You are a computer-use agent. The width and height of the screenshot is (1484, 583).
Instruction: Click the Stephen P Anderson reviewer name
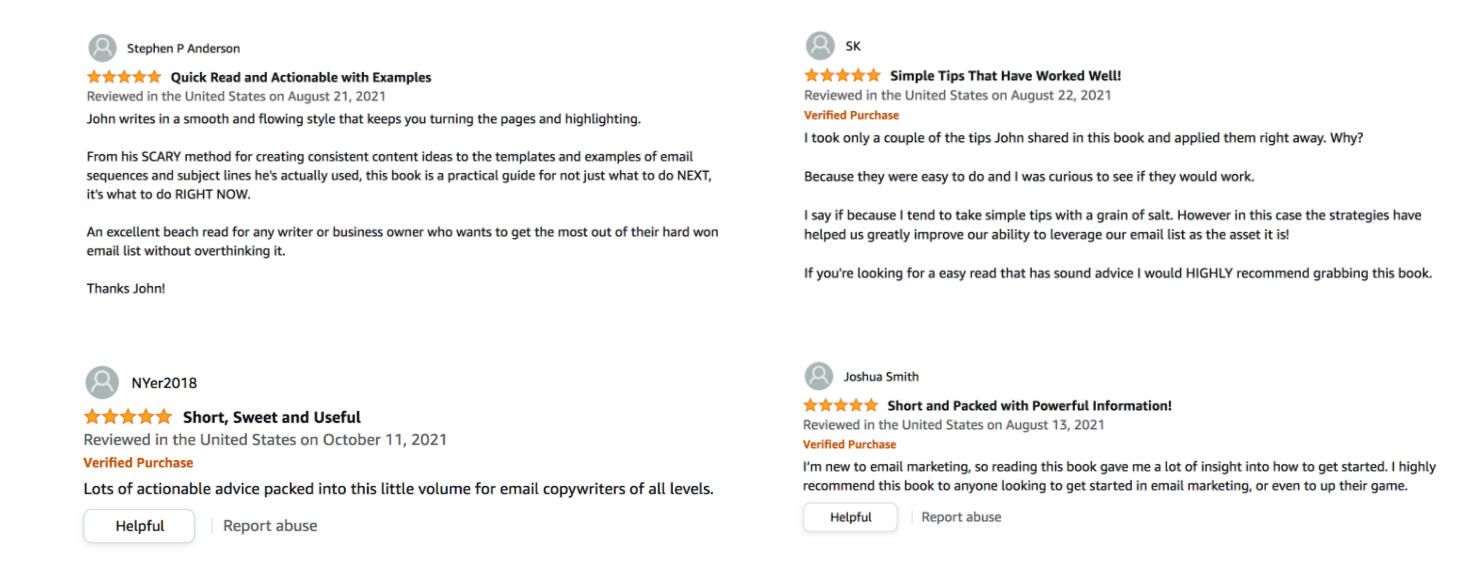click(x=183, y=48)
